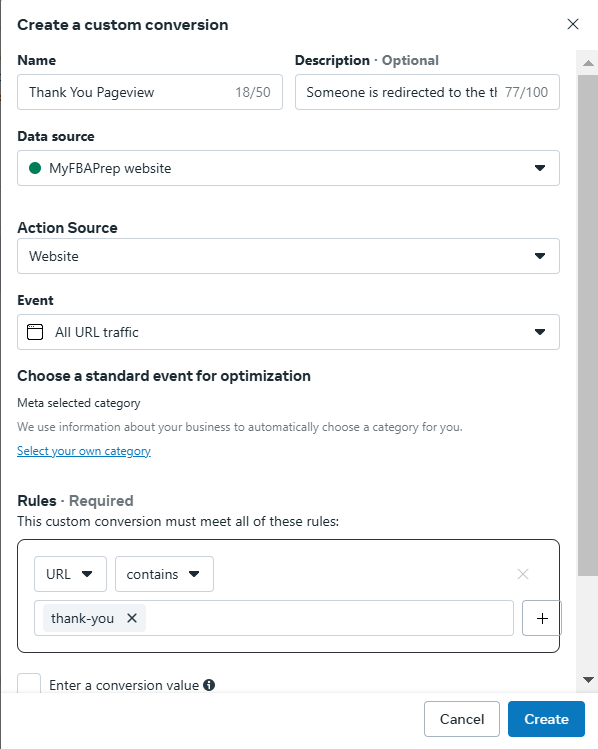The image size is (598, 749).
Task: Show info about conversion value
Action: [209, 685]
